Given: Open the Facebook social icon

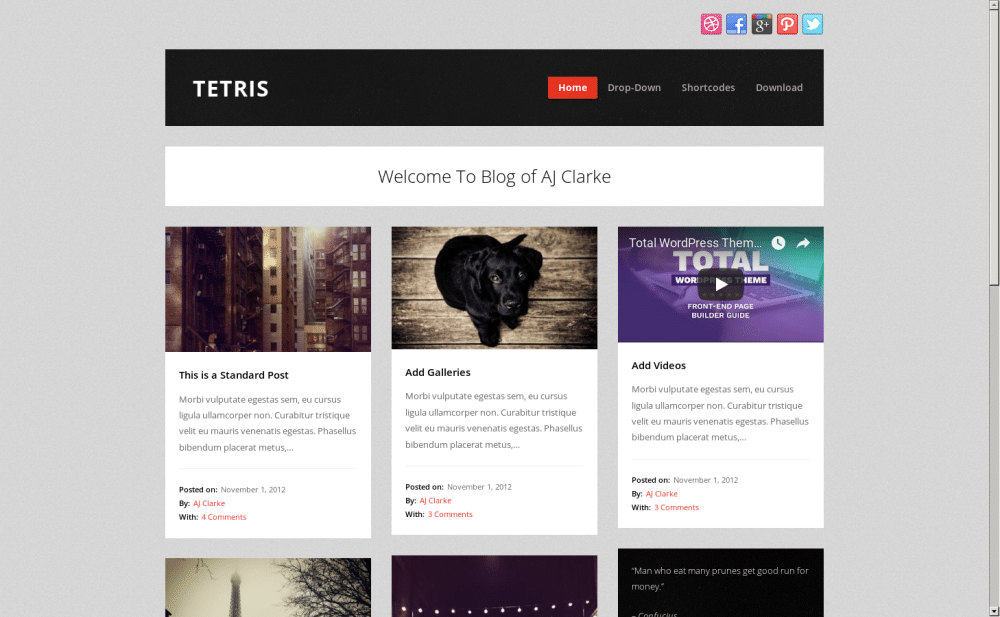Looking at the screenshot, I should pos(736,25).
